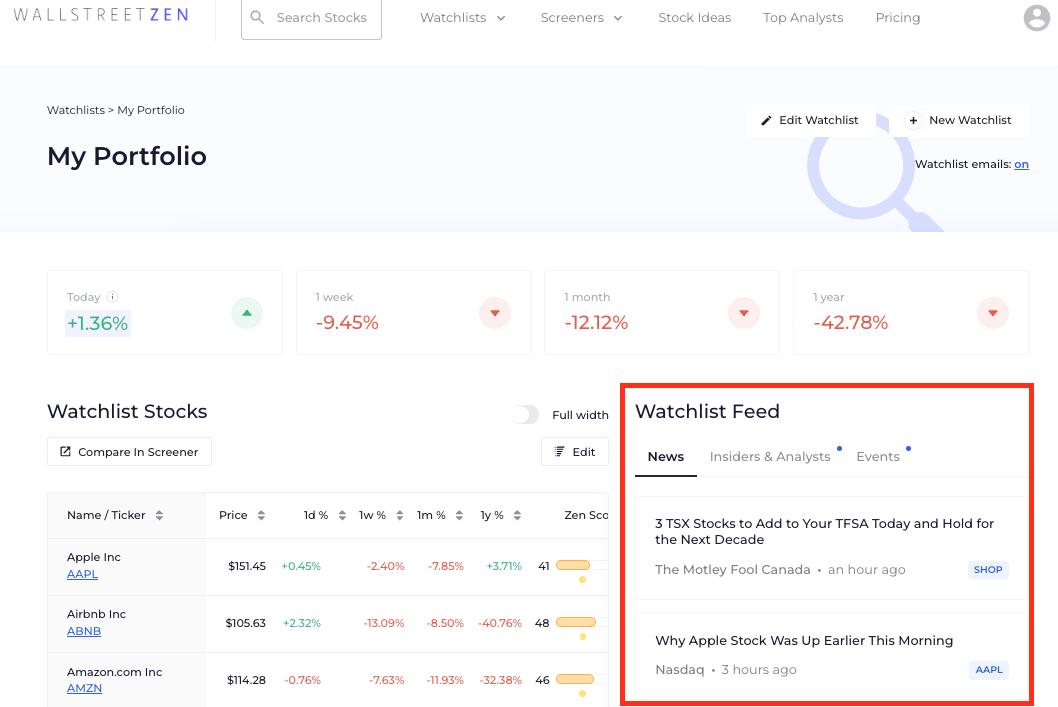Click the AAPL tag in news feed
The height and width of the screenshot is (707, 1058).
(x=989, y=670)
